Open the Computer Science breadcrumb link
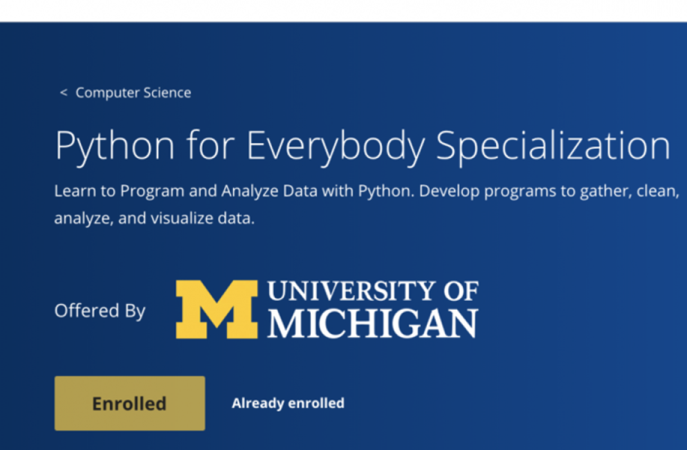The height and width of the screenshot is (450, 687). click(x=133, y=93)
